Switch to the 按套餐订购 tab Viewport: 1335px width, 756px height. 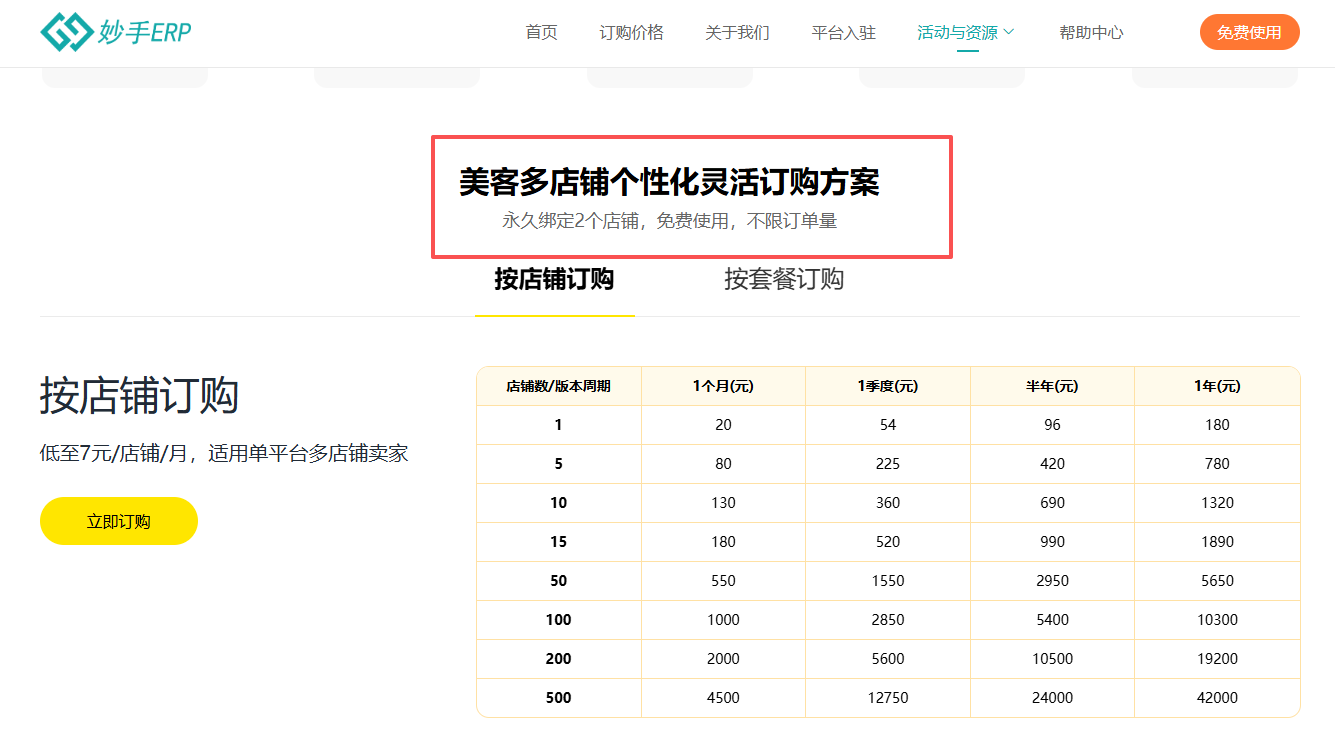coord(783,281)
